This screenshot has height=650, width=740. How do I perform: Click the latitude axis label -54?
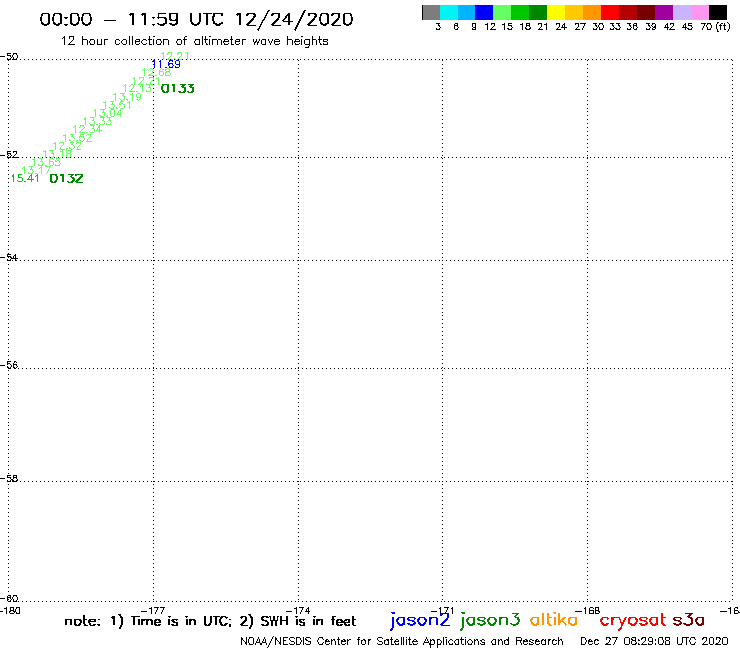point(9,257)
